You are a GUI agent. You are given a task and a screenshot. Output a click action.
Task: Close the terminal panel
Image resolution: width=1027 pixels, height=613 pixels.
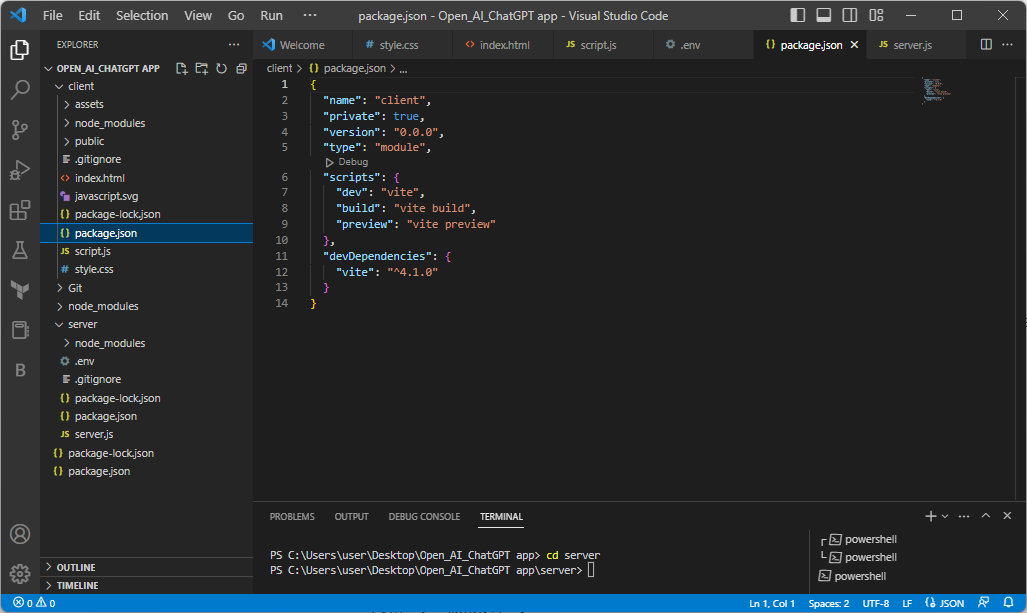click(x=1007, y=516)
